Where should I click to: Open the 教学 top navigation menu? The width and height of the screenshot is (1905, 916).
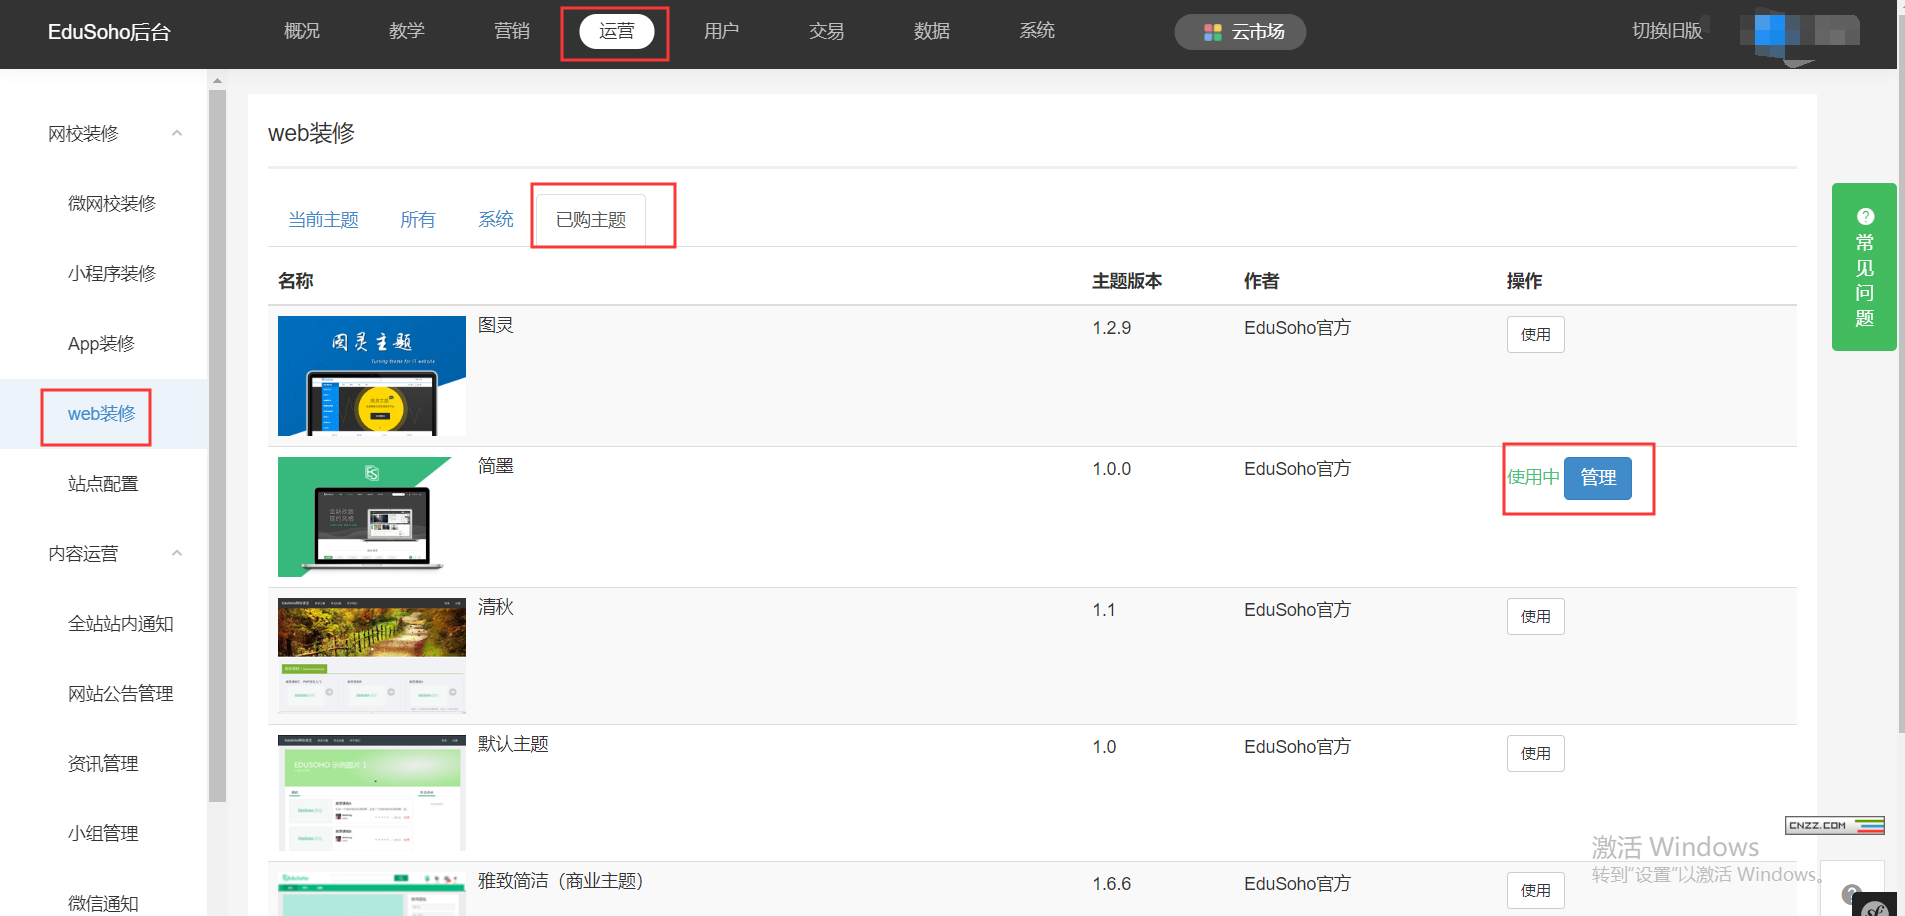406,31
